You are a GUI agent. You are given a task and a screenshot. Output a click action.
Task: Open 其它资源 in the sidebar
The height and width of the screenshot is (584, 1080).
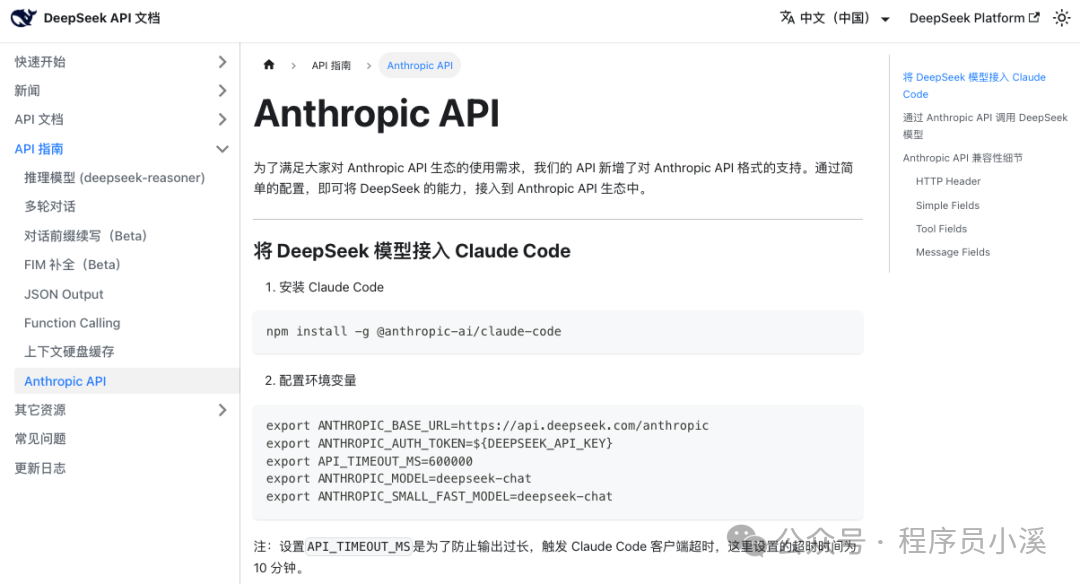(x=40, y=410)
